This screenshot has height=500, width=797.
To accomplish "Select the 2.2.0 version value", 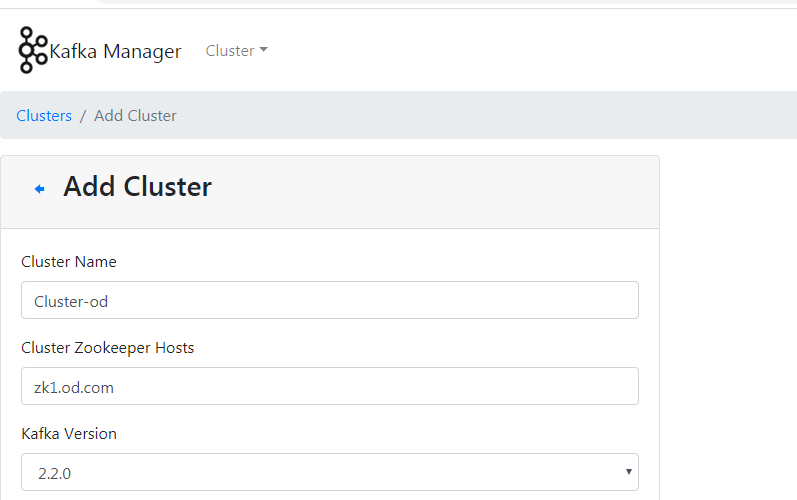I will (x=54, y=474).
